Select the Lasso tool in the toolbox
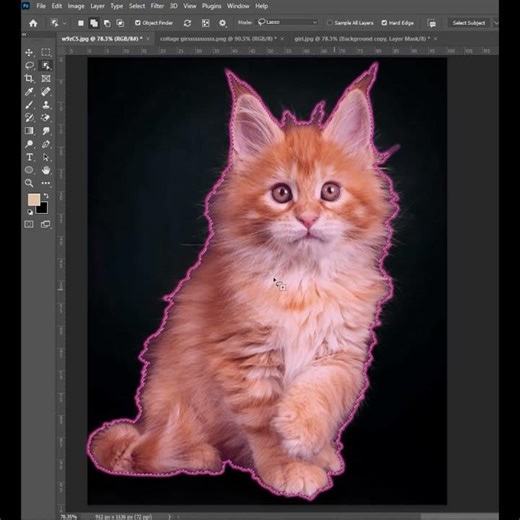 coord(29,65)
